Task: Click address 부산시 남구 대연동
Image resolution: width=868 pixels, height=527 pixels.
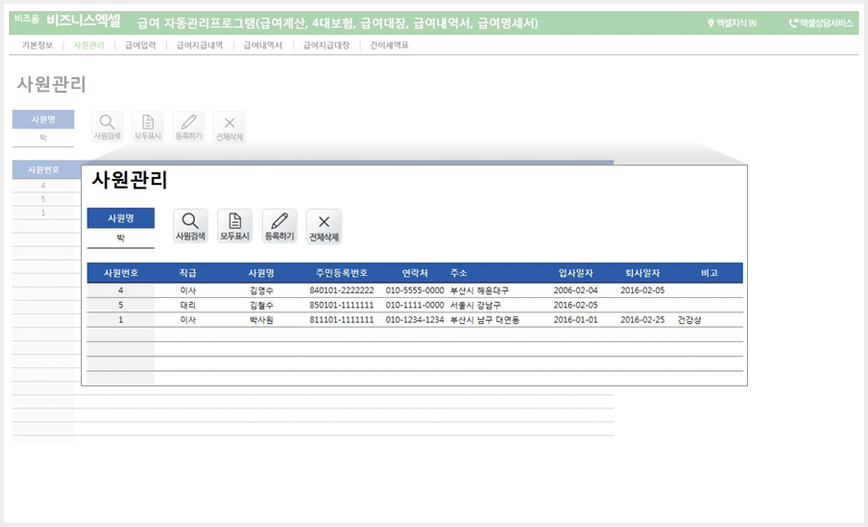Action: [484, 320]
